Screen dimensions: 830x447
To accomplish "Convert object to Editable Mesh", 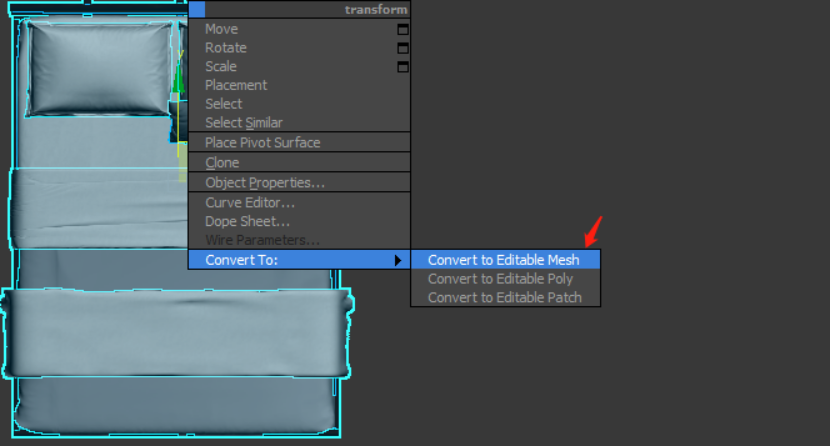I will (506, 260).
